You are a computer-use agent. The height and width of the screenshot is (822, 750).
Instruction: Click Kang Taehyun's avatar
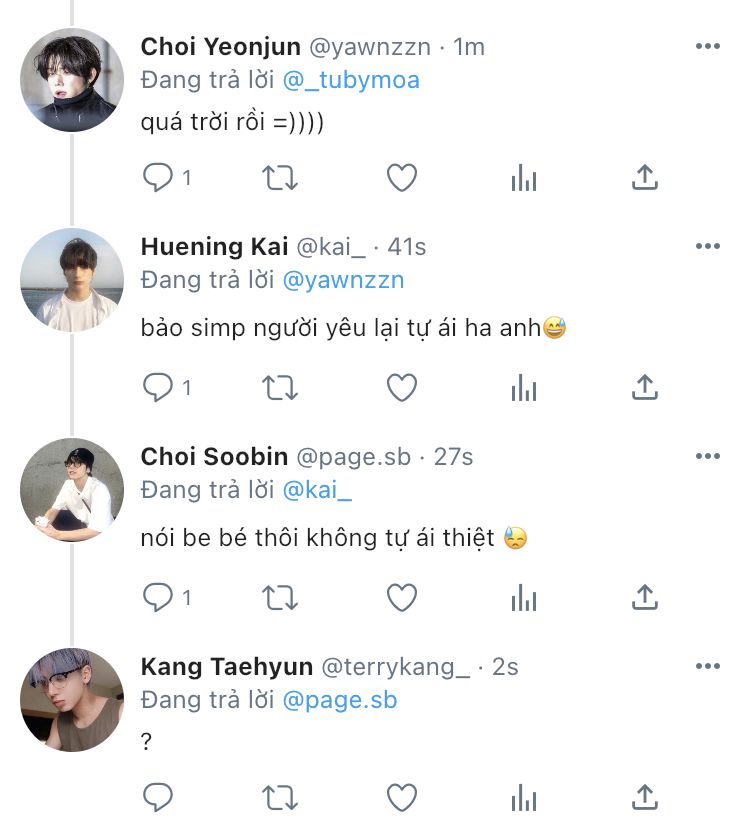[72, 700]
